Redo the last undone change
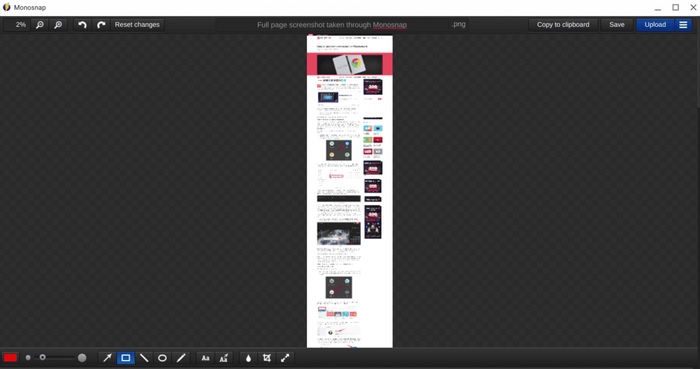Screen dimensions: 700x369 [x=101, y=25]
